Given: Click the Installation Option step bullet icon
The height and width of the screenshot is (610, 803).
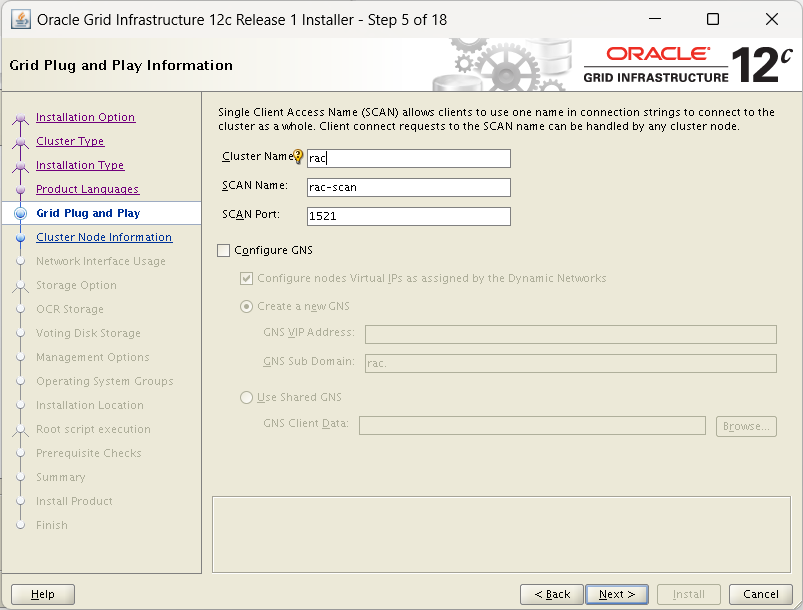Looking at the screenshot, I should pyautogui.click(x=20, y=118).
